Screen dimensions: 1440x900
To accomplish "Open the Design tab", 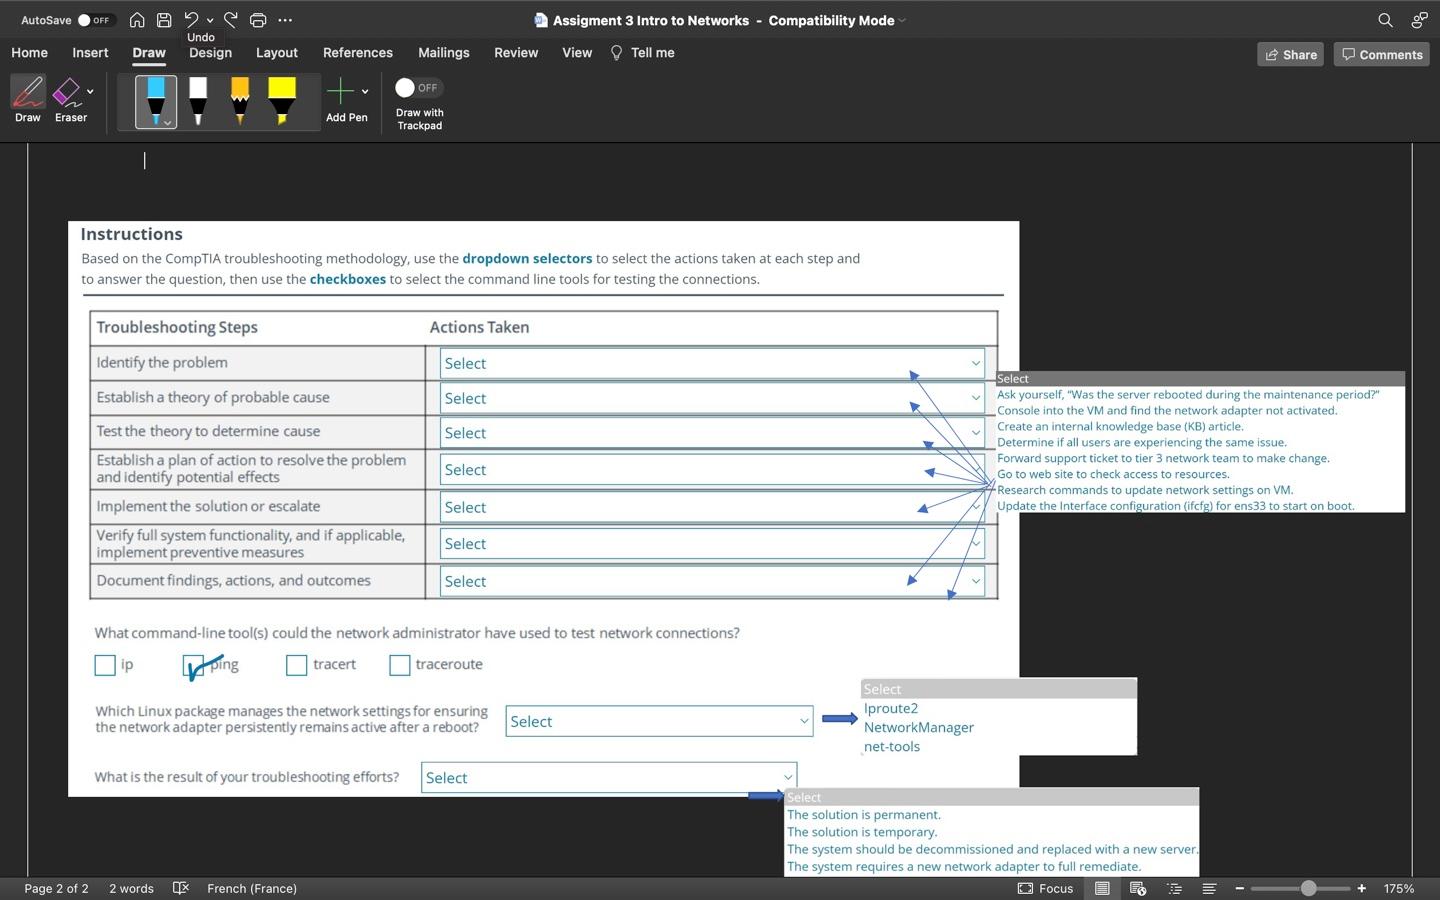I will click(210, 53).
